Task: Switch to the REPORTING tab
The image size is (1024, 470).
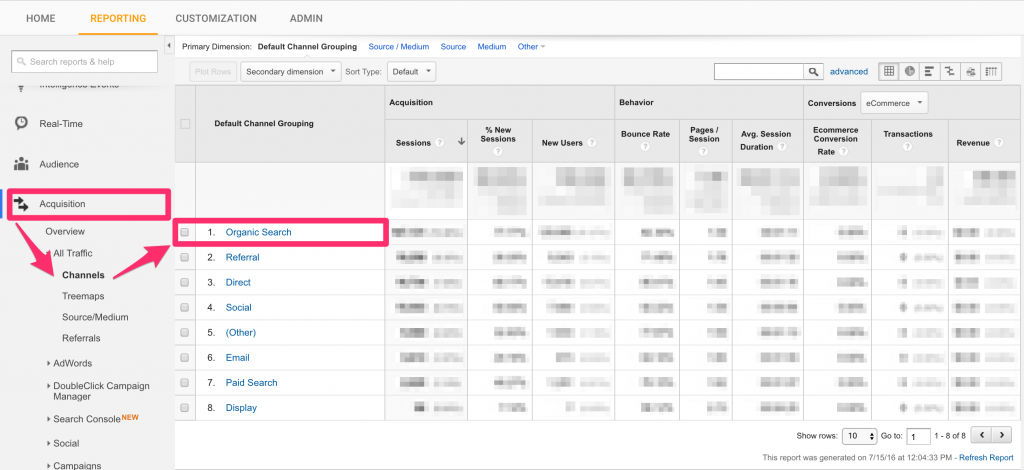Action: 118,18
